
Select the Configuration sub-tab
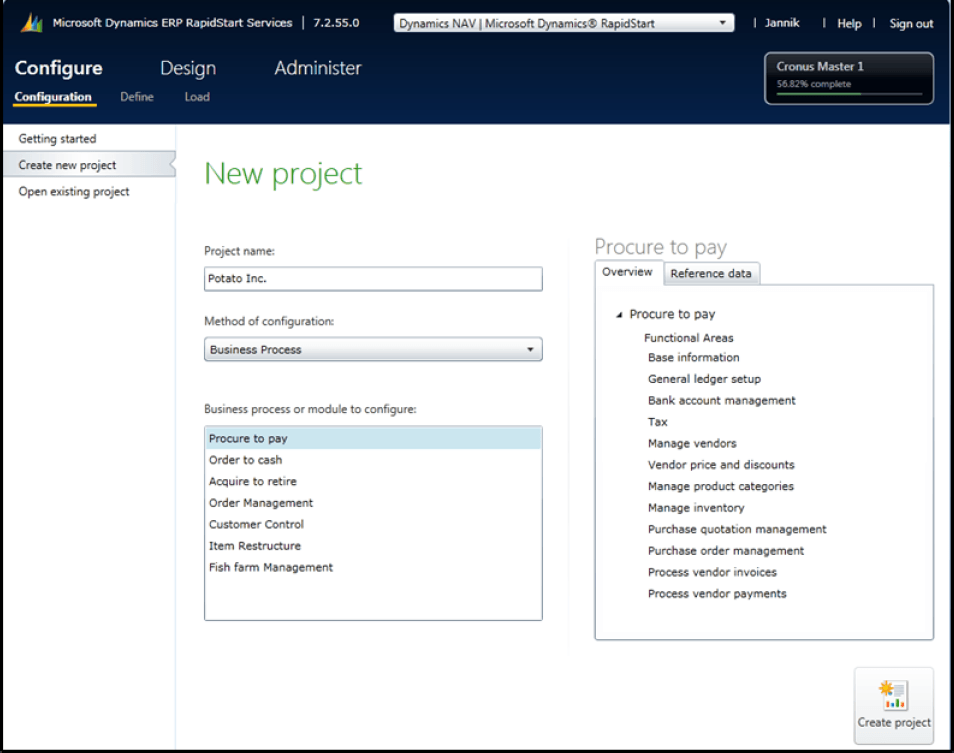click(53, 97)
